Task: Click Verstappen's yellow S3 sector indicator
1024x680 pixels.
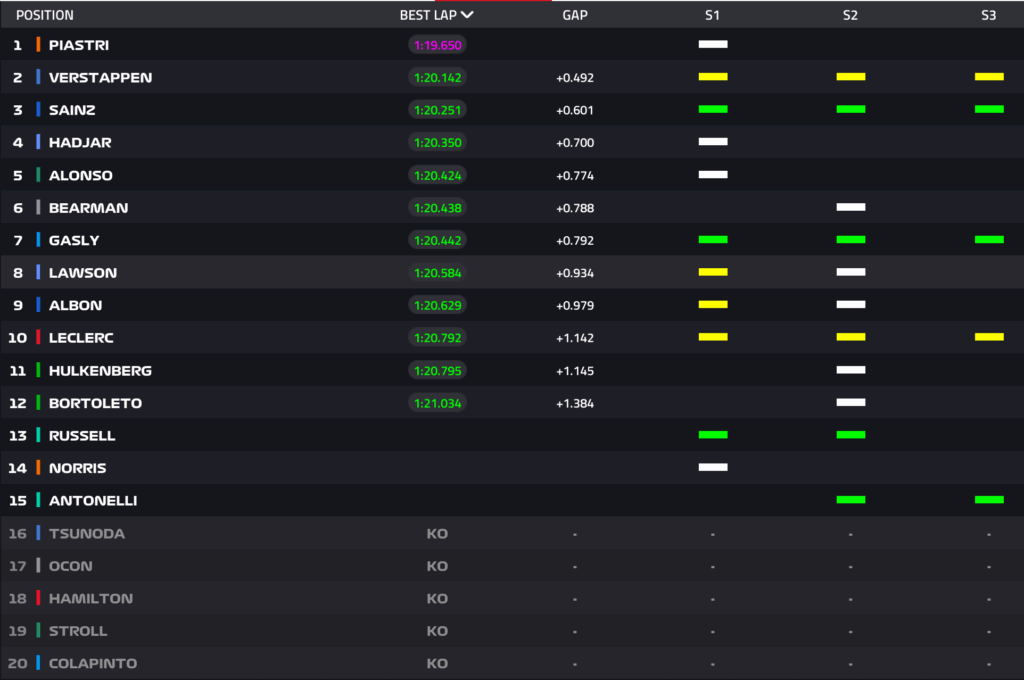Action: [x=988, y=77]
